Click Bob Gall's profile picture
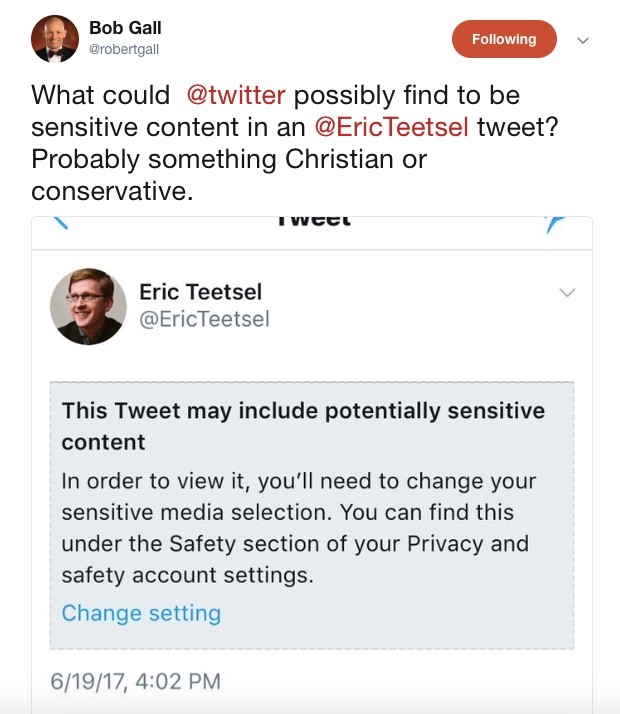The width and height of the screenshot is (620, 714). pyautogui.click(x=55, y=38)
